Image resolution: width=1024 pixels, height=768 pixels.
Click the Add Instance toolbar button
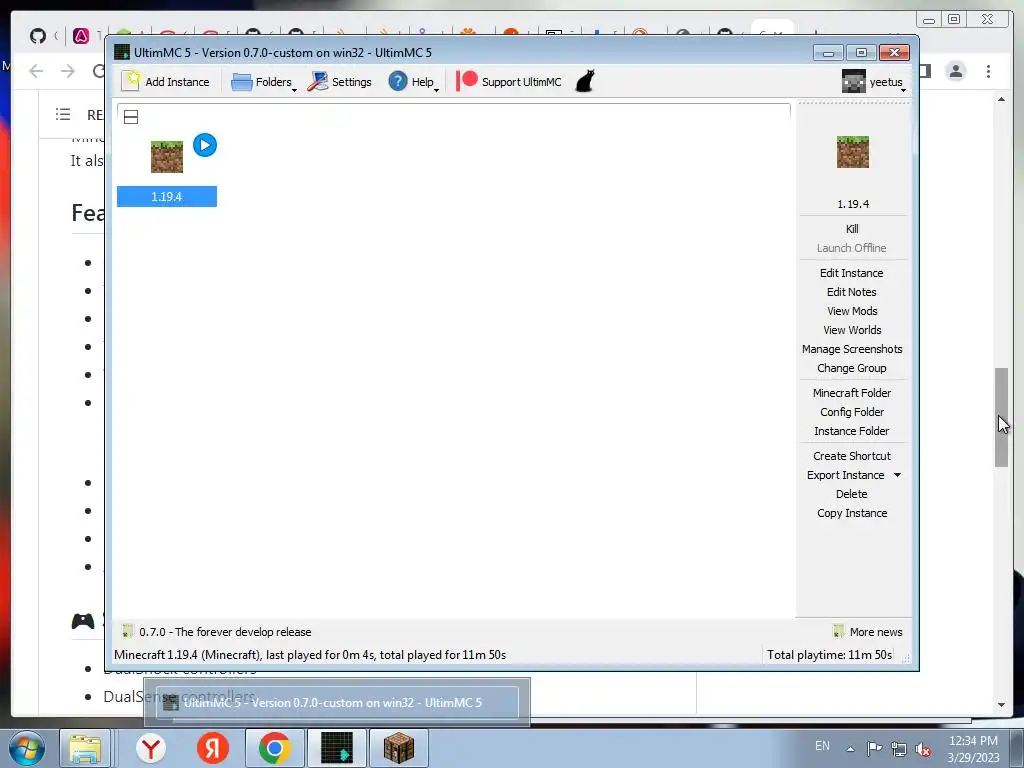click(x=166, y=82)
